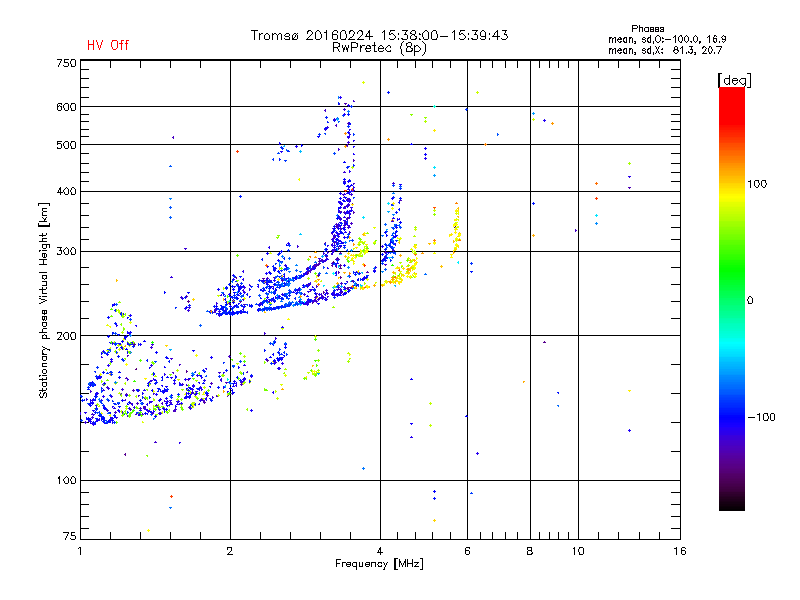Click the colorbar tick label '0'

(749, 301)
